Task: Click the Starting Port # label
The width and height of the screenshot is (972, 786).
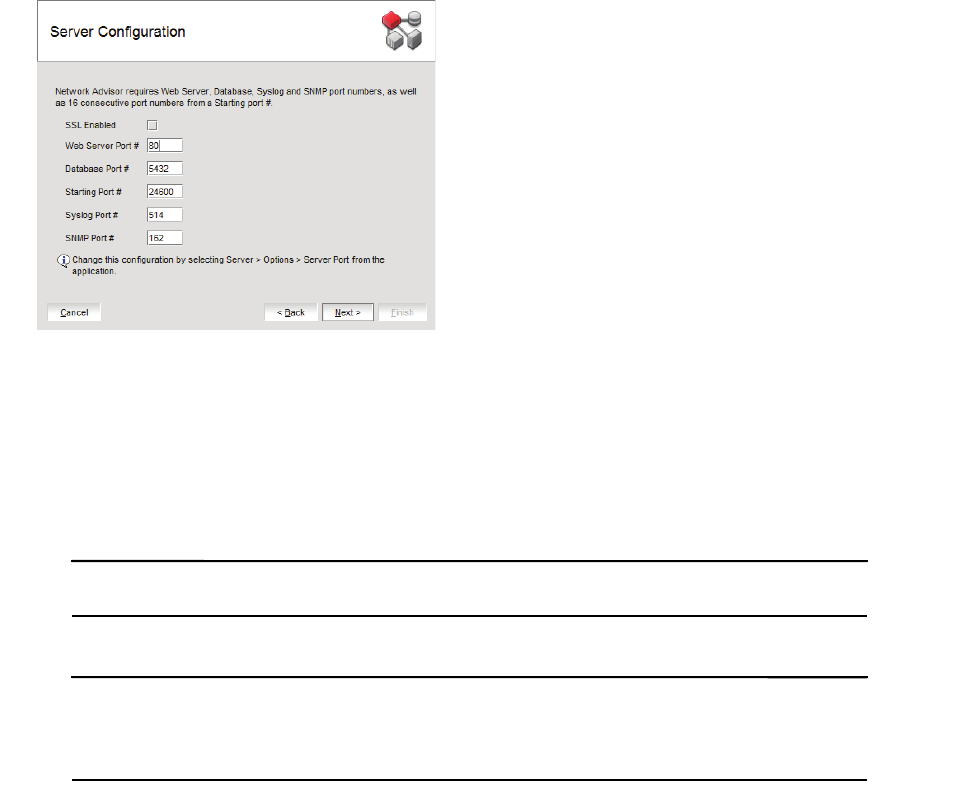Action: tap(94, 192)
